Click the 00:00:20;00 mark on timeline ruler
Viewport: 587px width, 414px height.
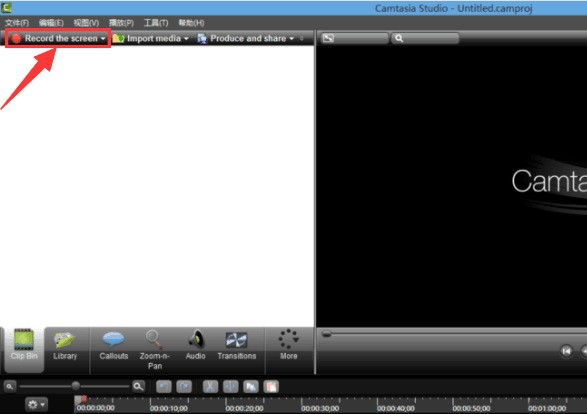(244, 408)
